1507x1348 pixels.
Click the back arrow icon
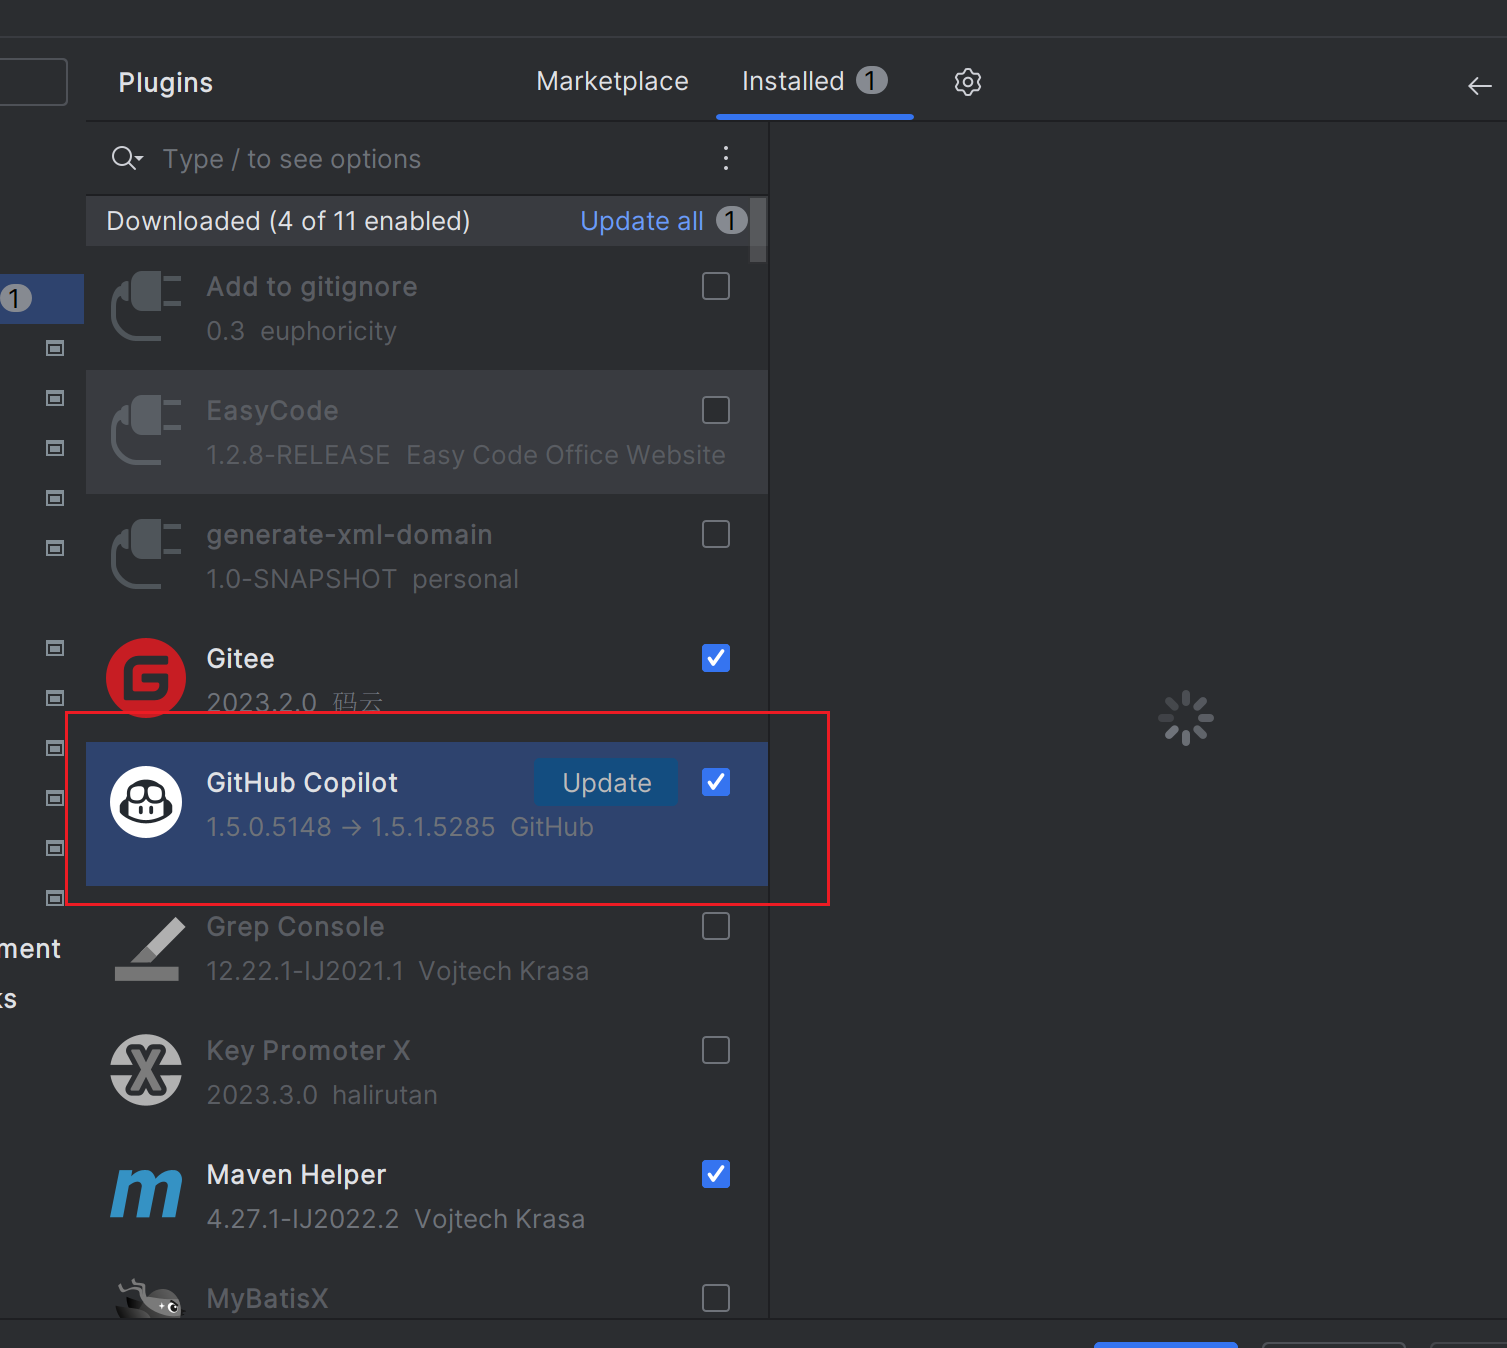(x=1479, y=86)
